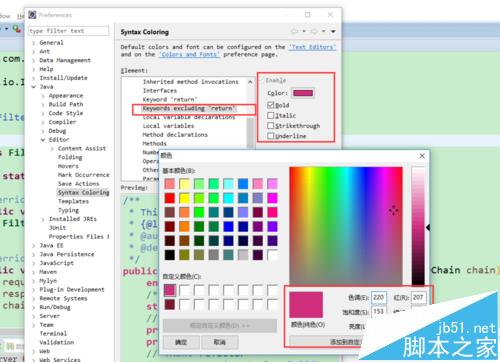Click the filter text field in Preferences
The image size is (500, 362).
coord(69,31)
